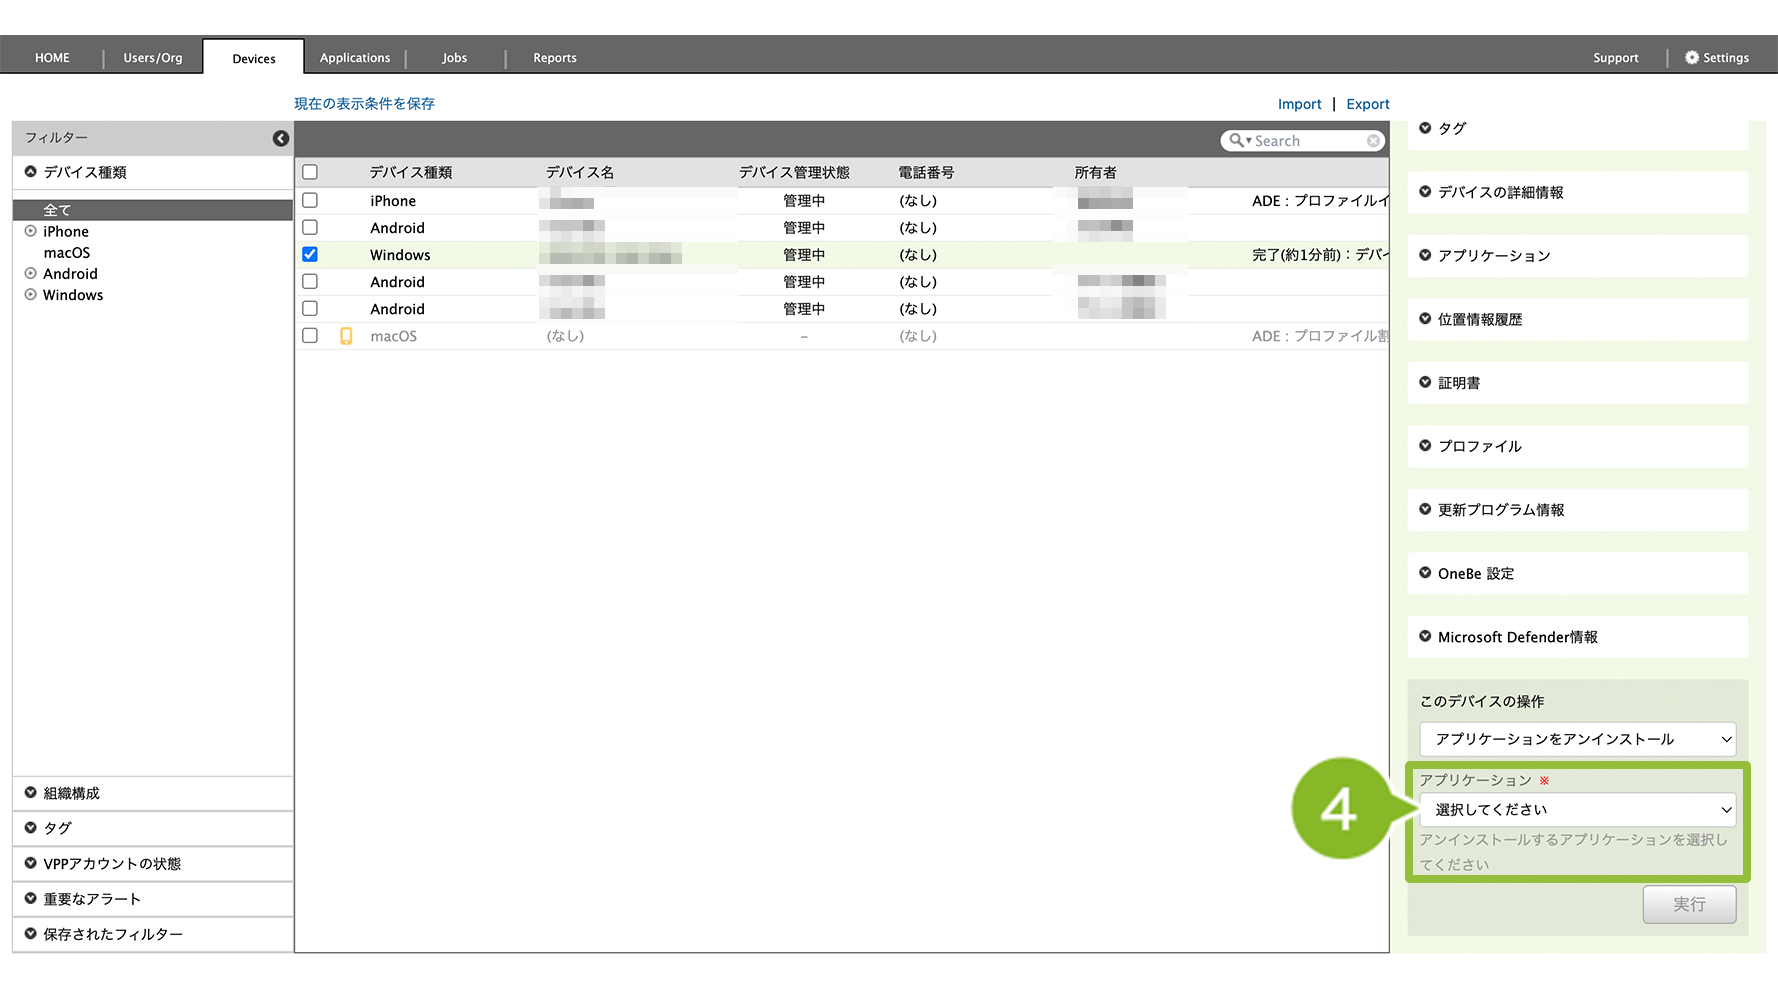Viewport: 1778px width, 1000px height.
Task: Click the 現在の表示条件を保存 link
Action: click(364, 104)
